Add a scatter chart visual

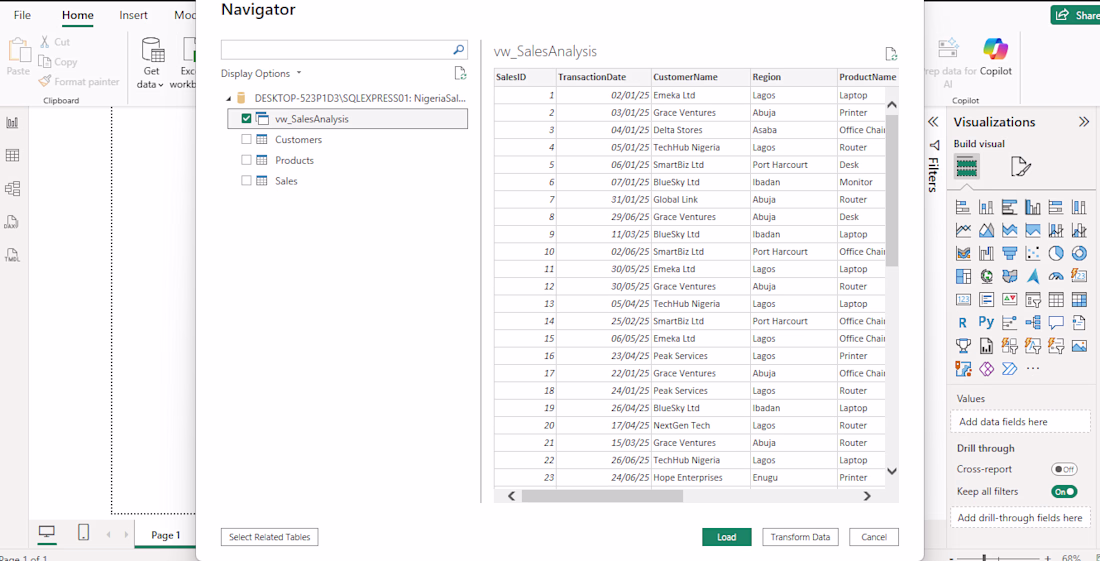1033,253
